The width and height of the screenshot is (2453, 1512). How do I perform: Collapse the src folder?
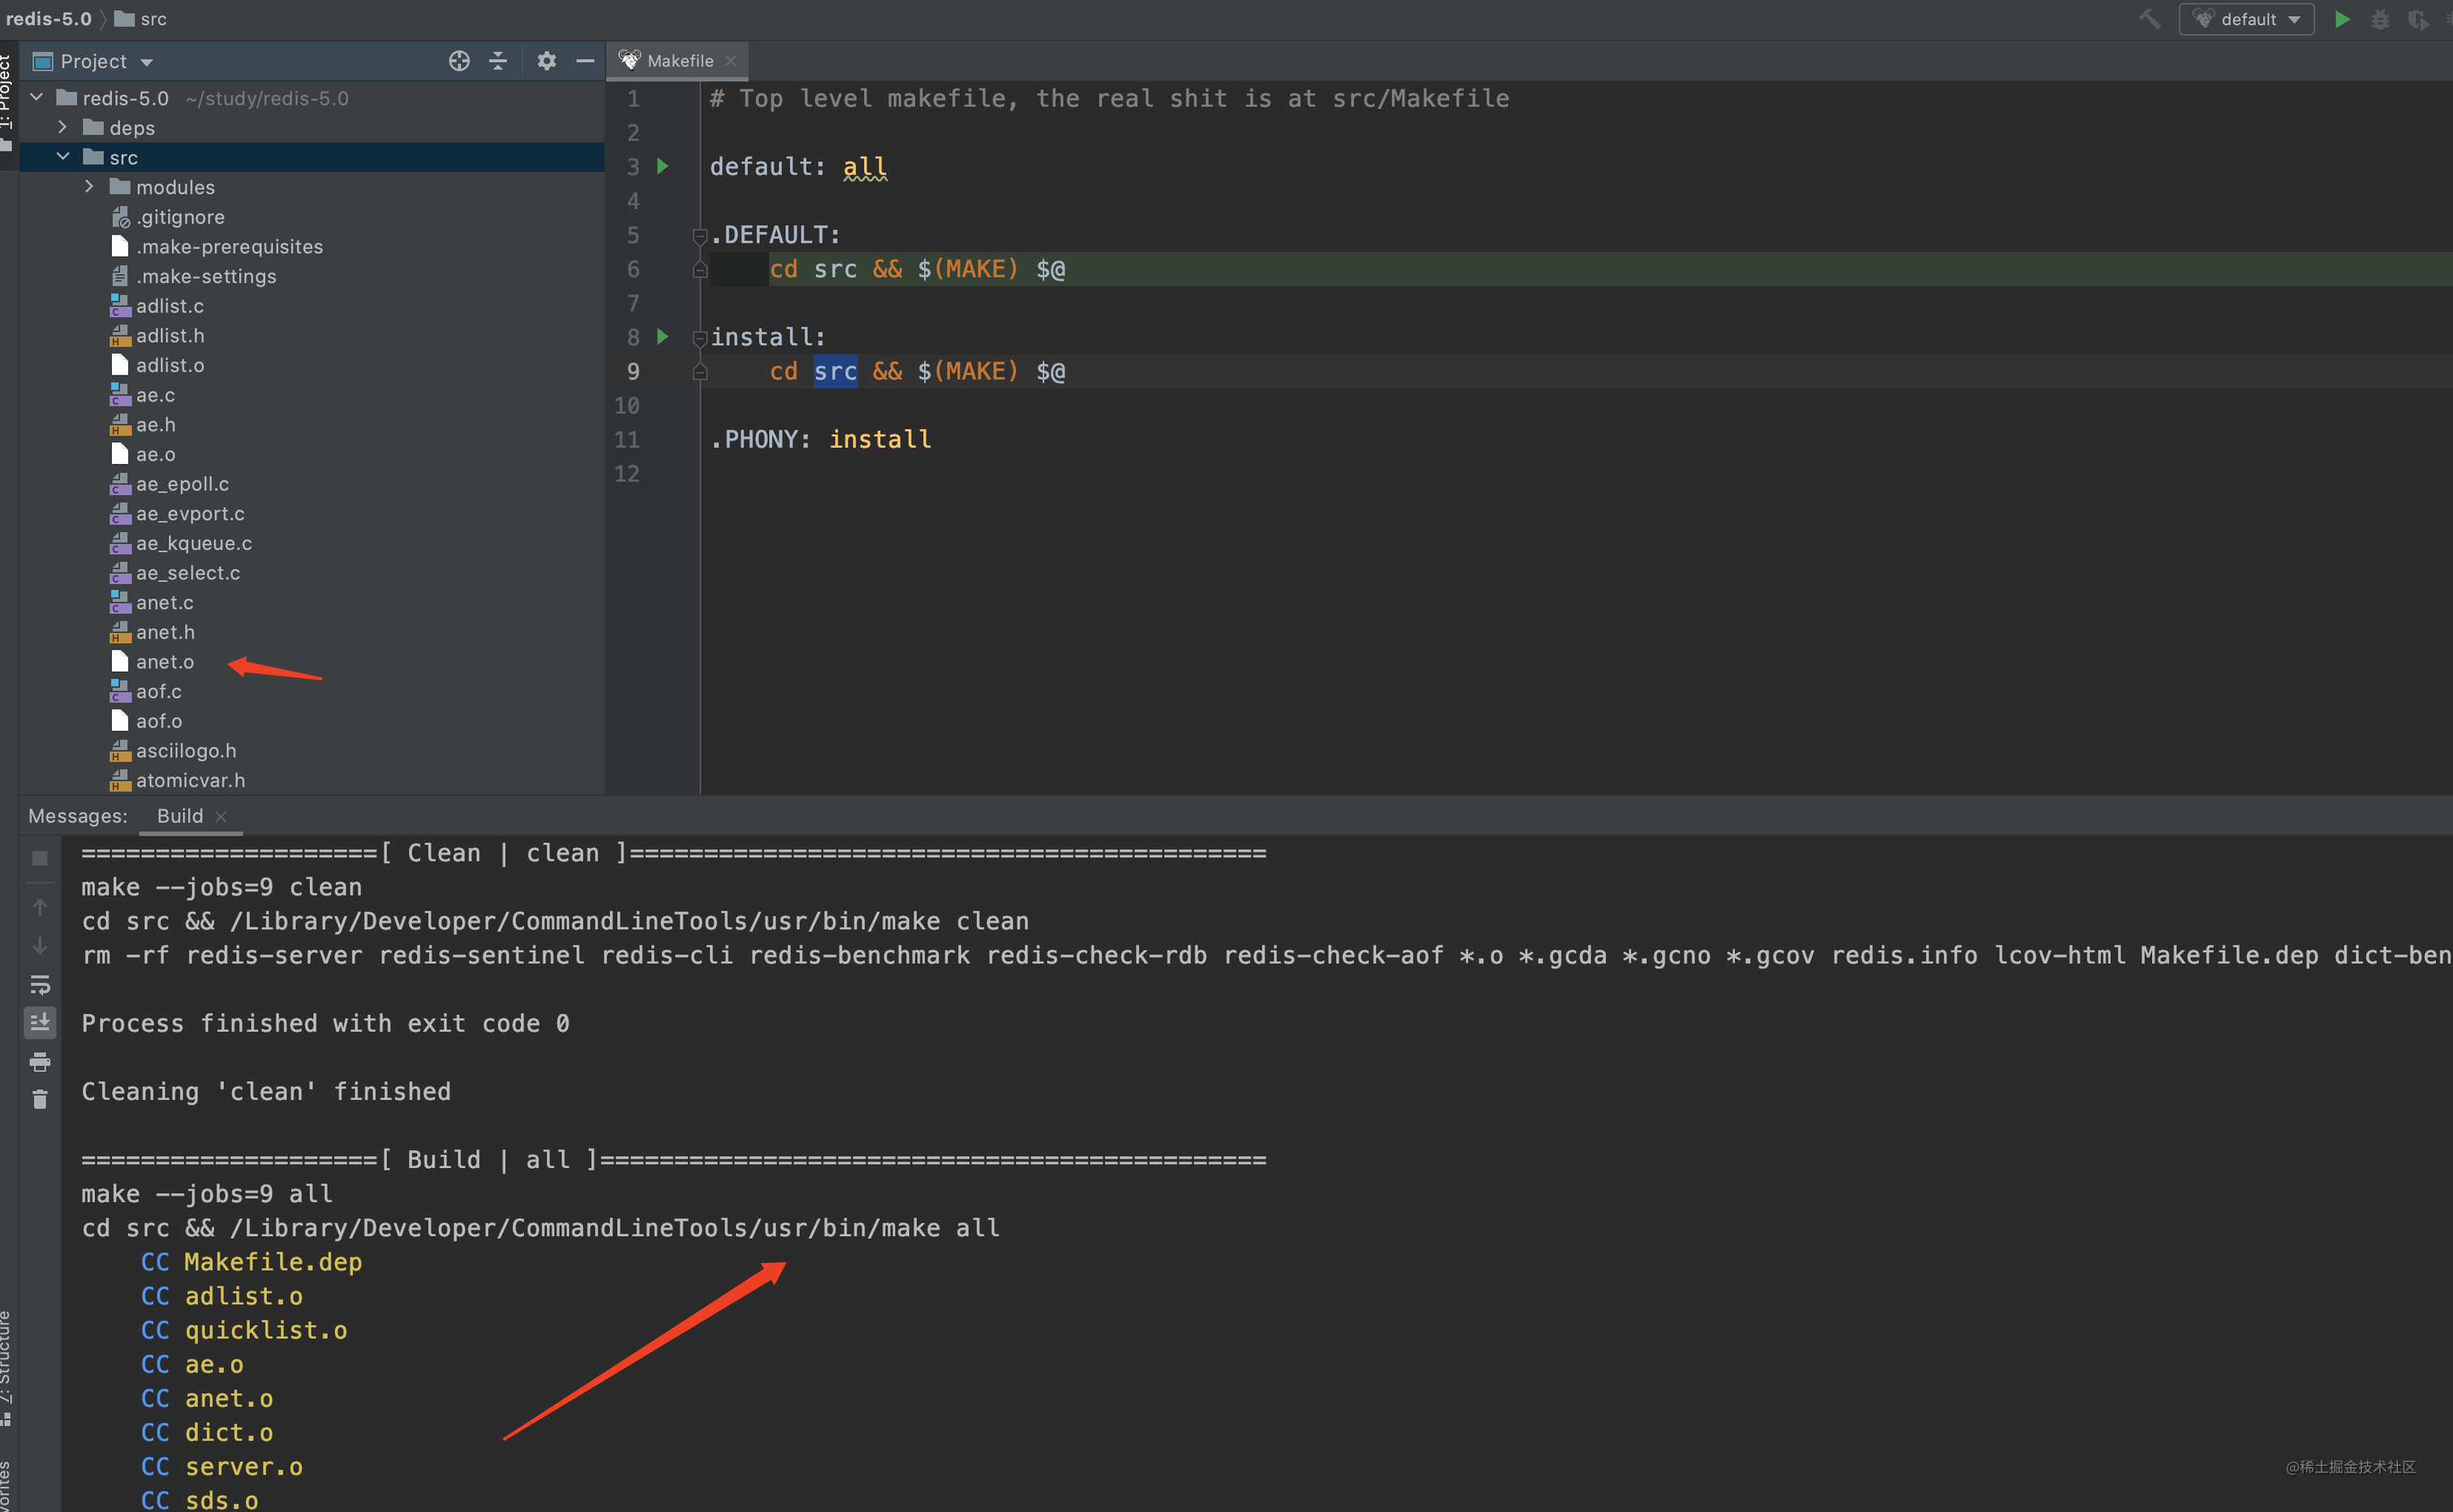(63, 157)
